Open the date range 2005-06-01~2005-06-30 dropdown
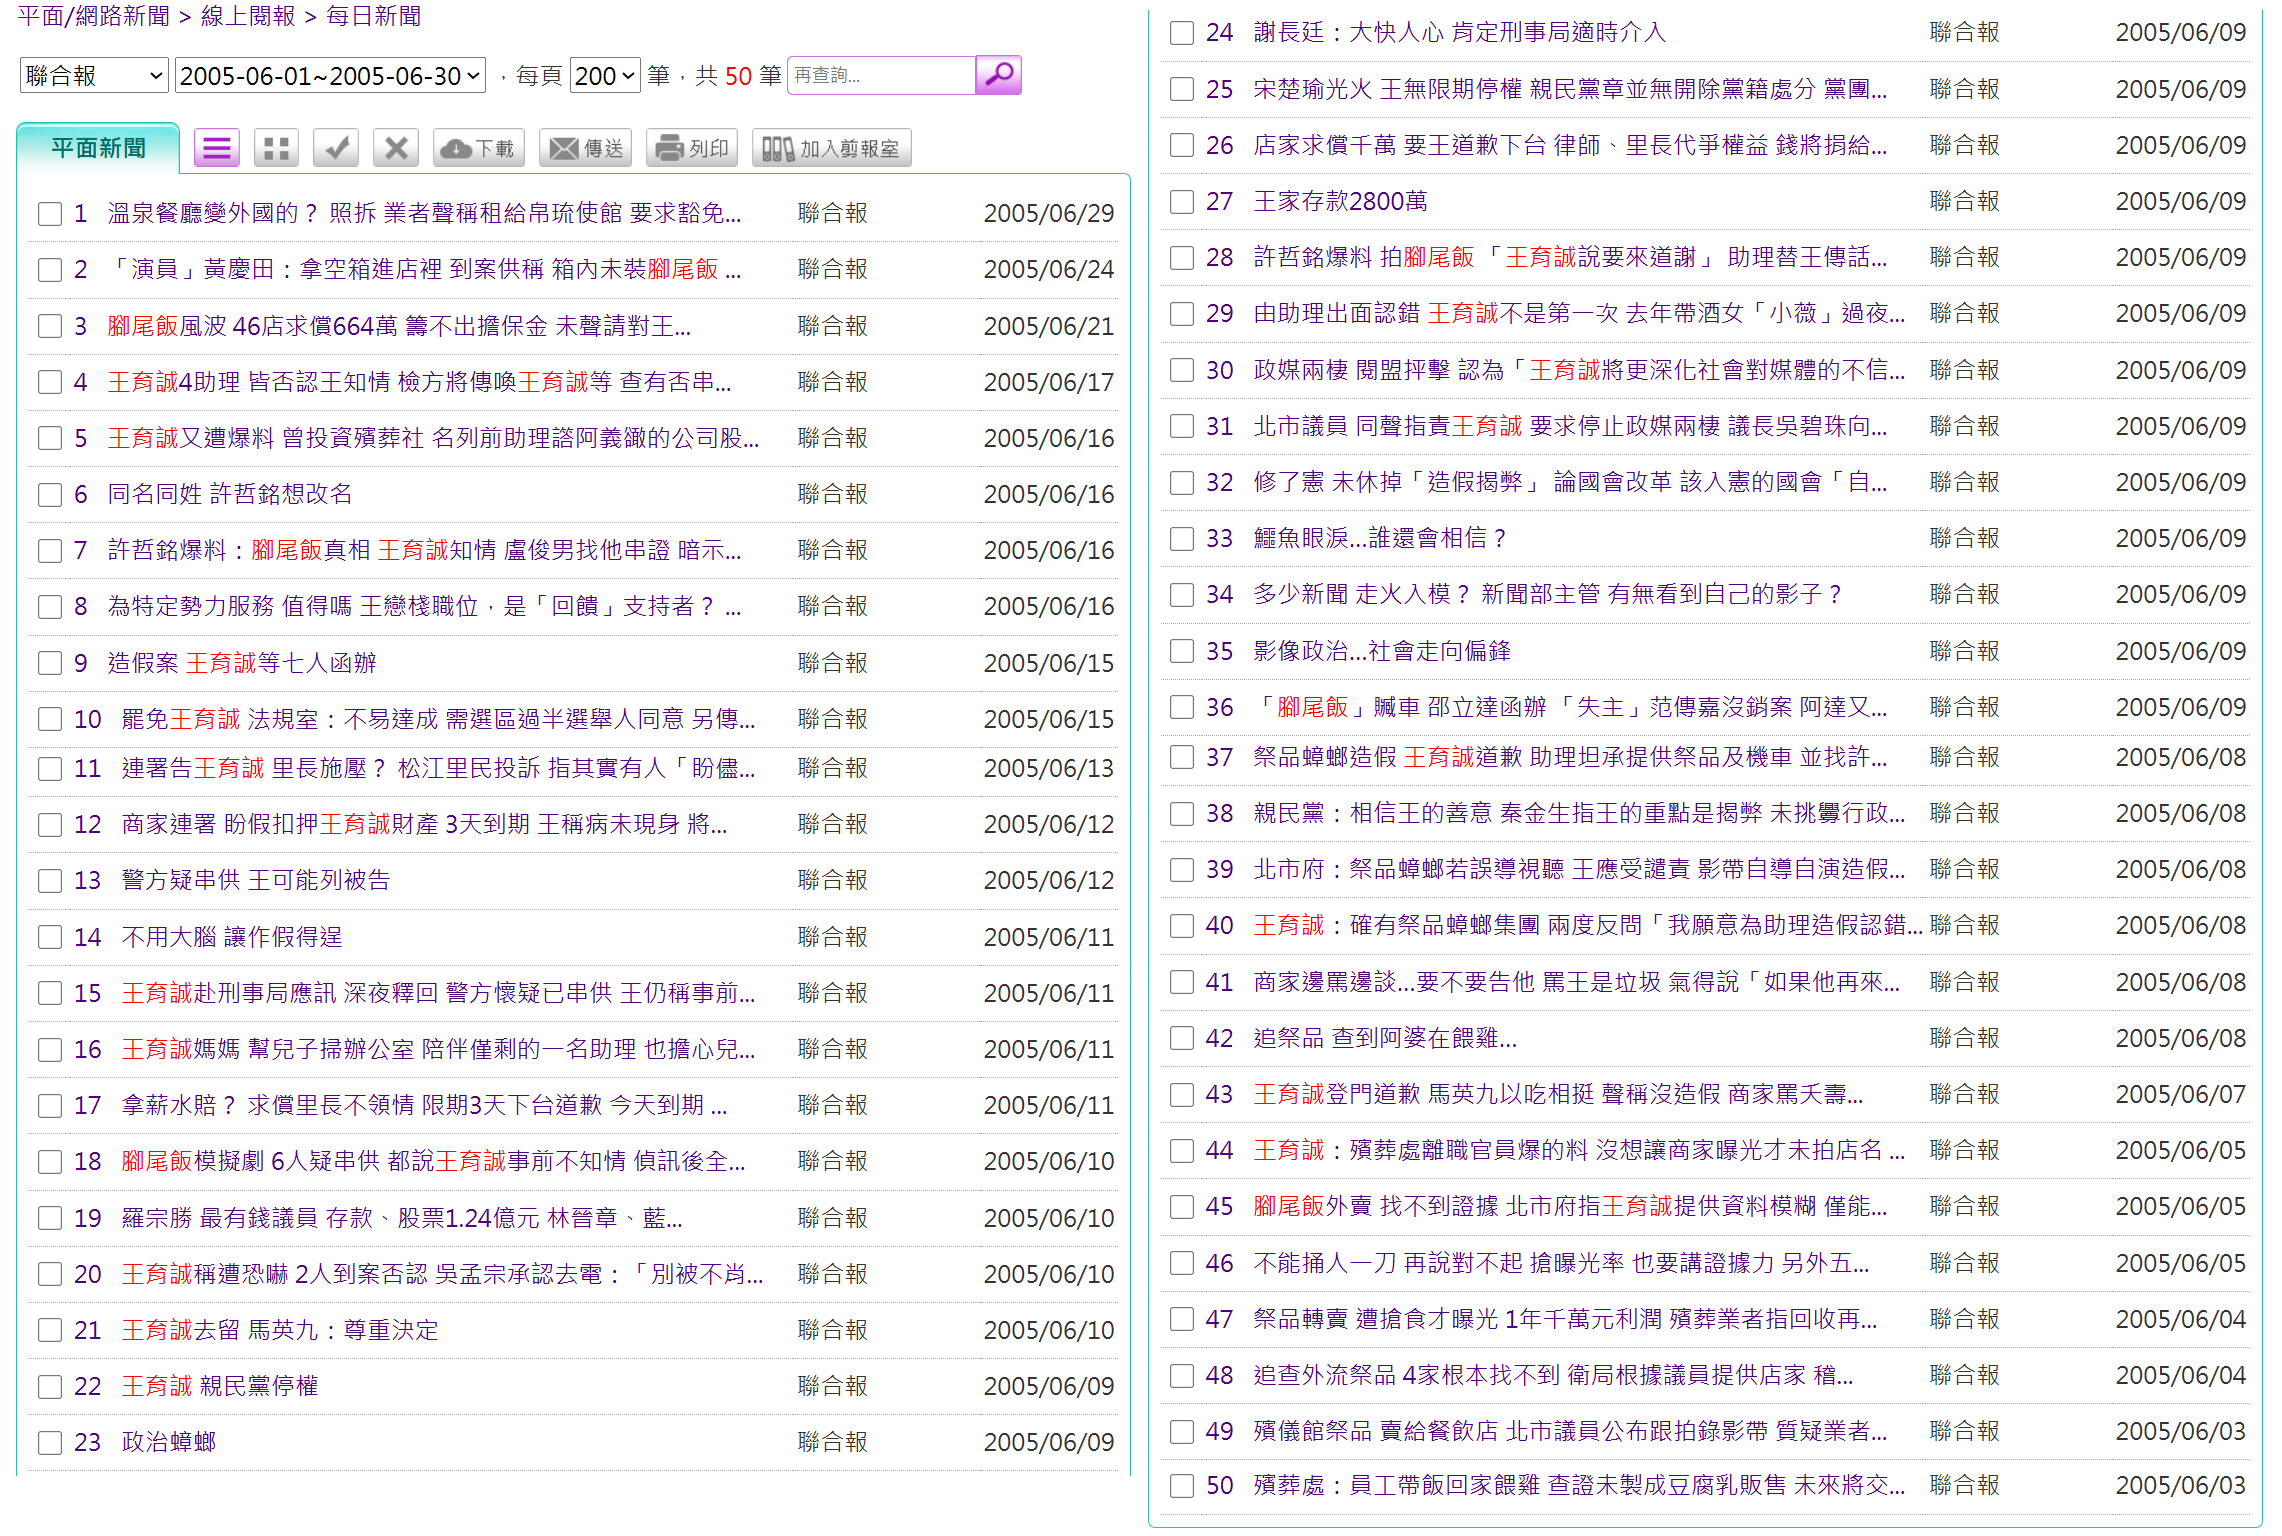The height and width of the screenshot is (1536, 2282). (330, 76)
